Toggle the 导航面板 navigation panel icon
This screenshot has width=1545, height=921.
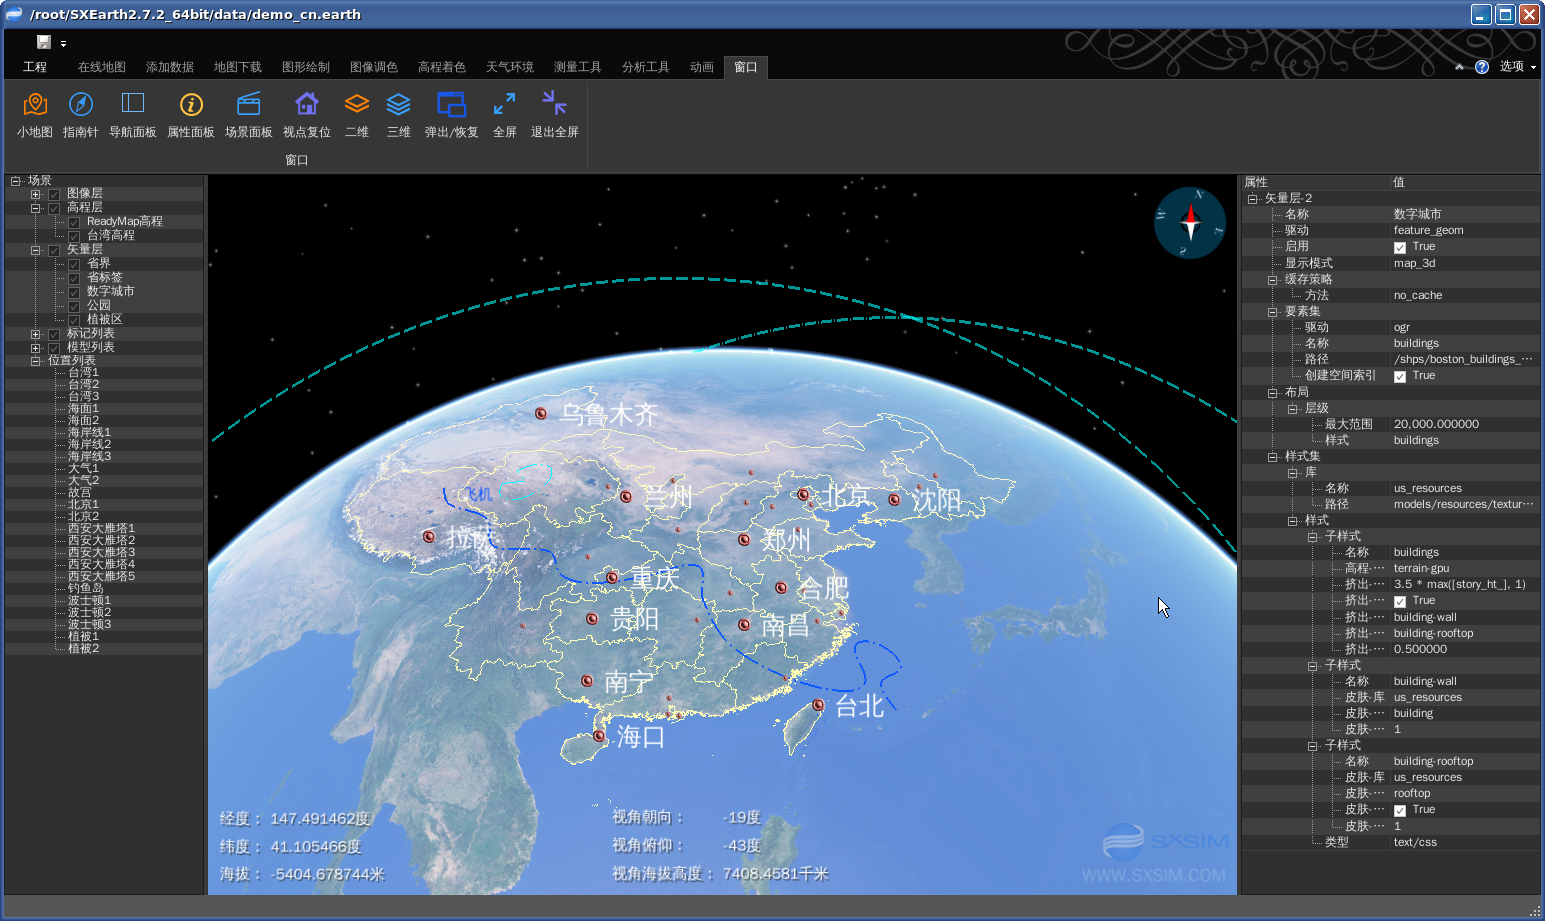[133, 104]
